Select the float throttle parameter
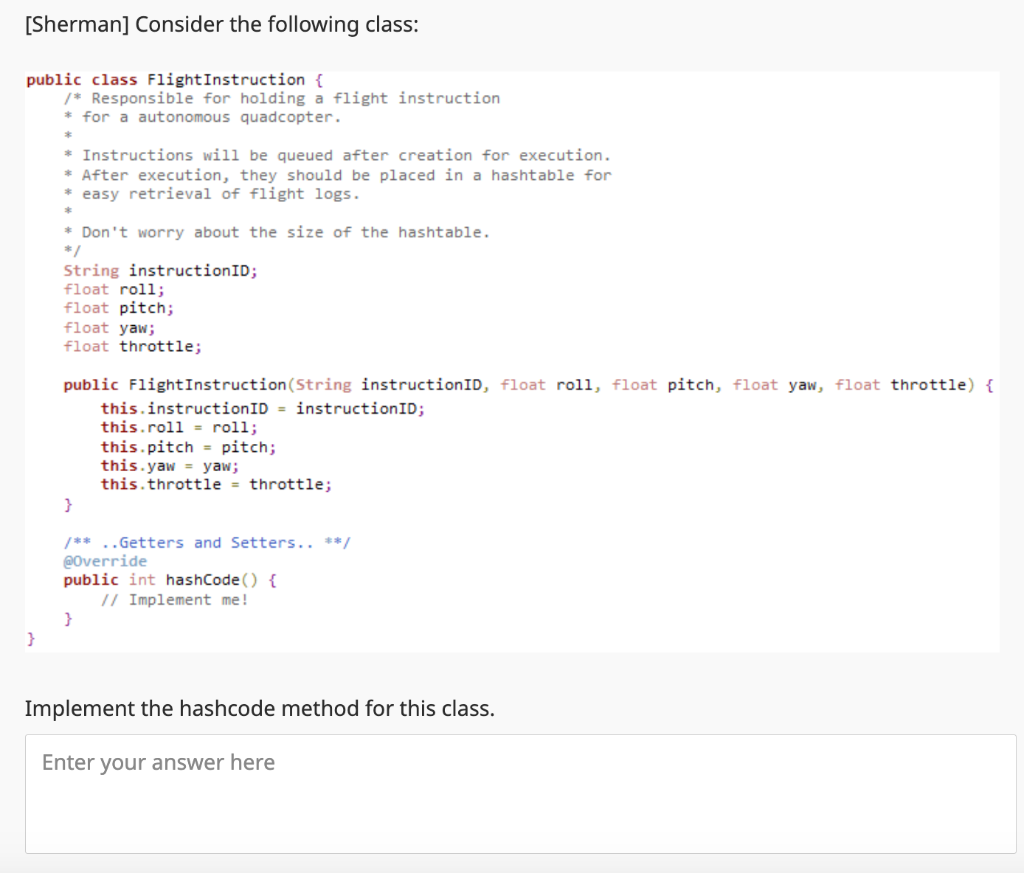This screenshot has width=1024, height=873. point(900,384)
